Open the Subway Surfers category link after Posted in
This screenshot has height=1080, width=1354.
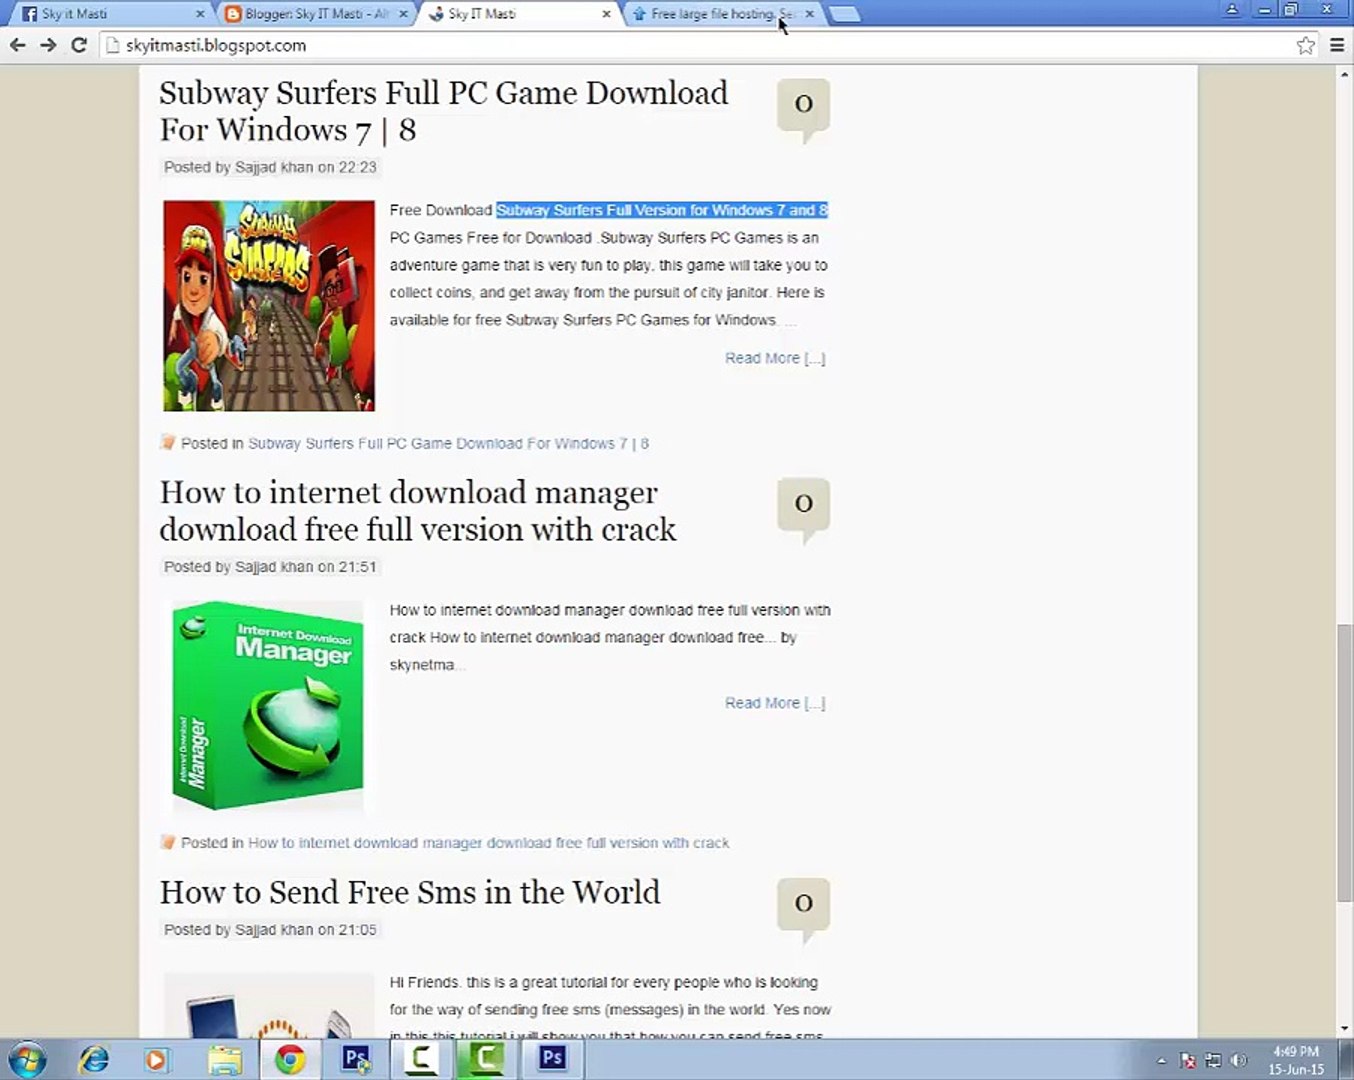pos(448,443)
